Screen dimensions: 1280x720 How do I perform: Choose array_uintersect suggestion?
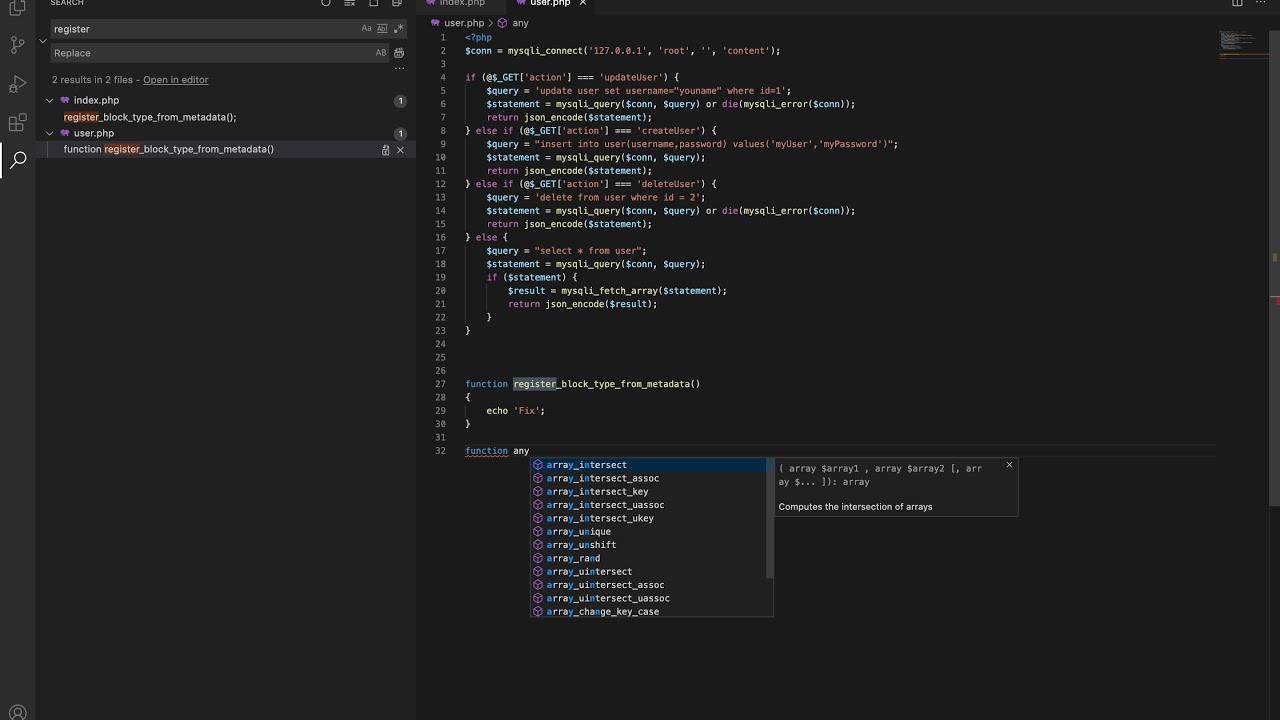(x=649, y=572)
